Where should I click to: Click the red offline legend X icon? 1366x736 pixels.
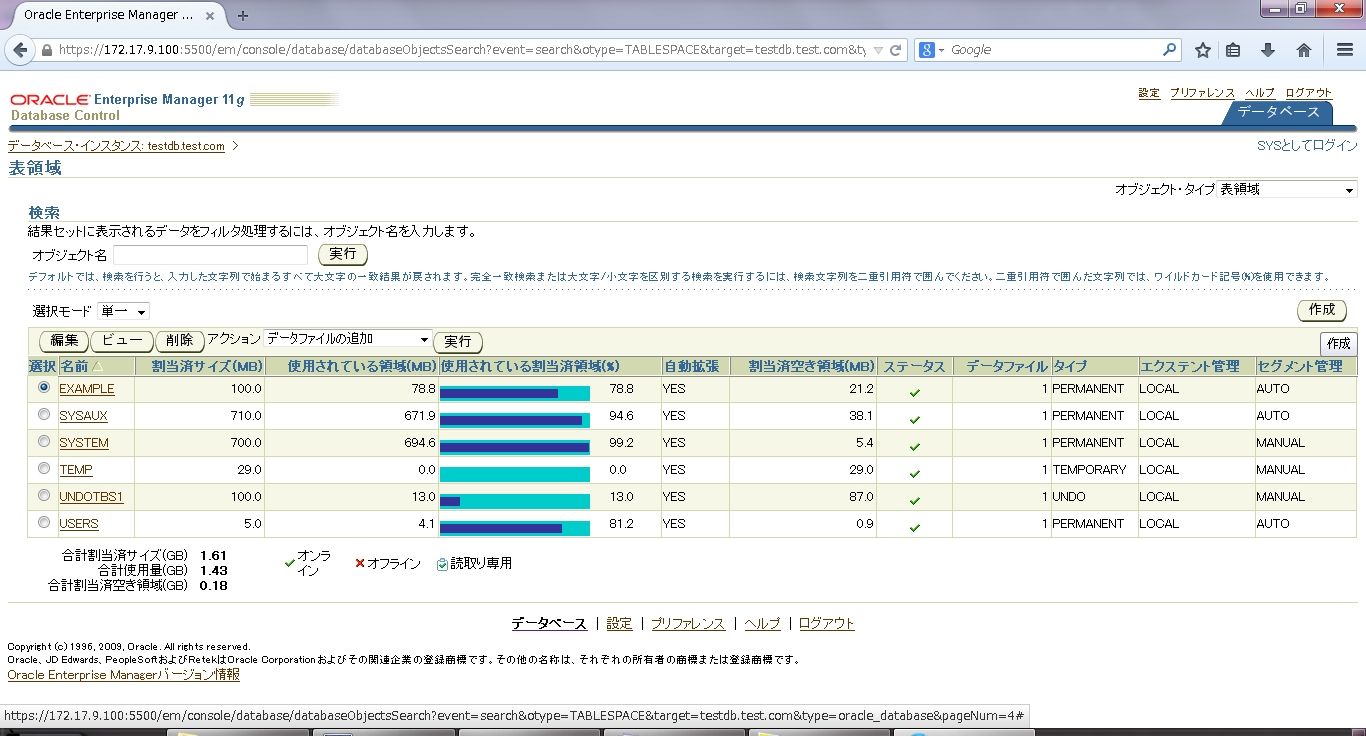pyautogui.click(x=360, y=564)
